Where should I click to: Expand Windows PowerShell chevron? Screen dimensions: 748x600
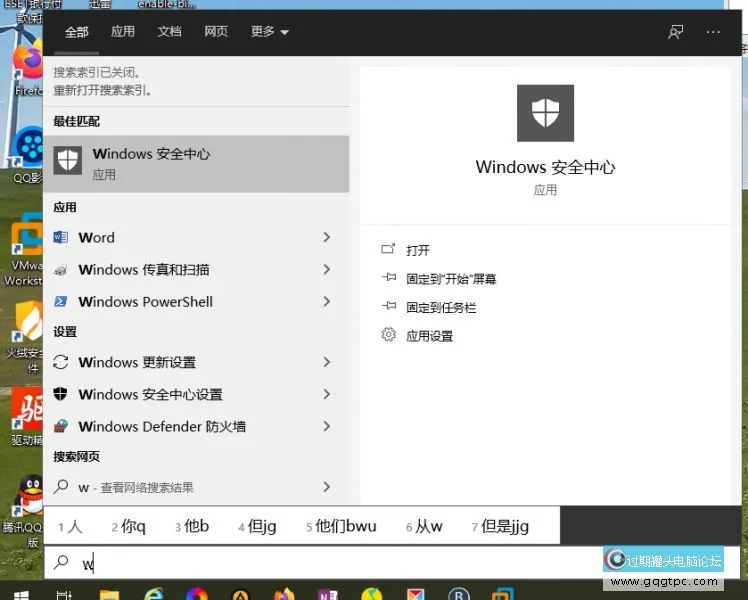[327, 301]
